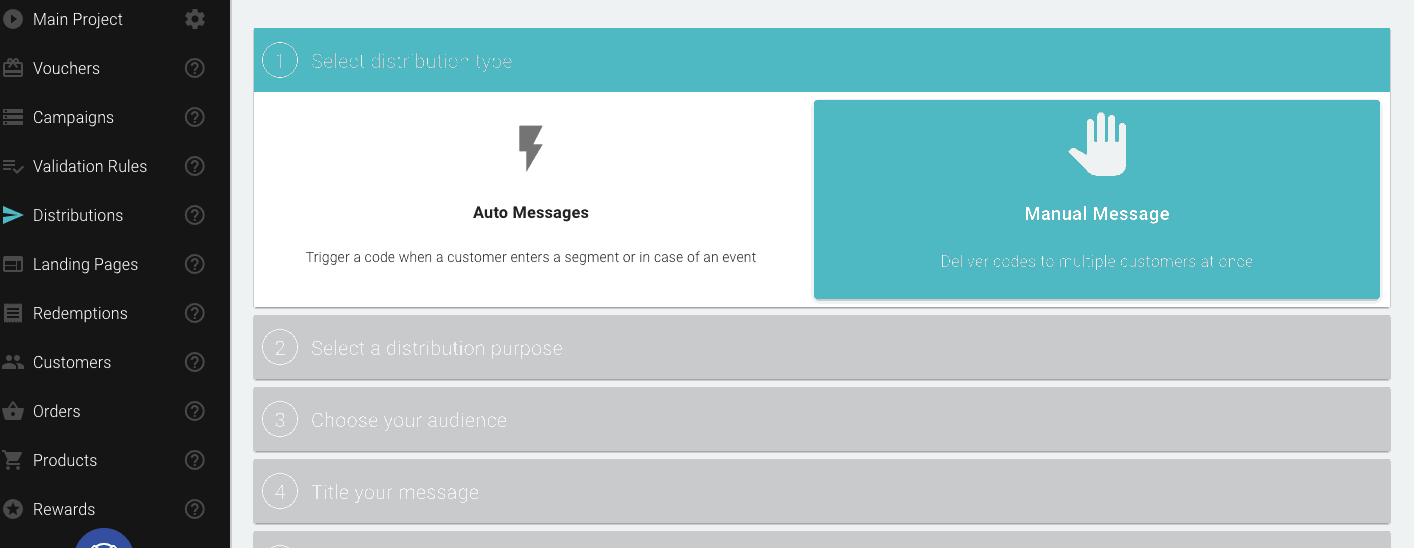The width and height of the screenshot is (1414, 548).
Task: Open Validation Rules in the sidebar
Action: (x=89, y=166)
